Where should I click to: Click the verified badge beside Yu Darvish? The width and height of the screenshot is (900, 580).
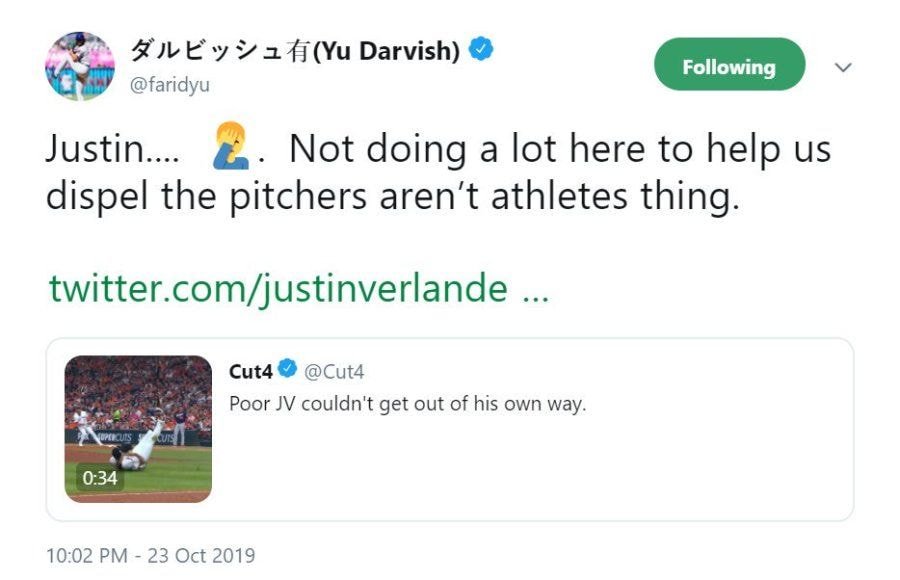(x=481, y=50)
